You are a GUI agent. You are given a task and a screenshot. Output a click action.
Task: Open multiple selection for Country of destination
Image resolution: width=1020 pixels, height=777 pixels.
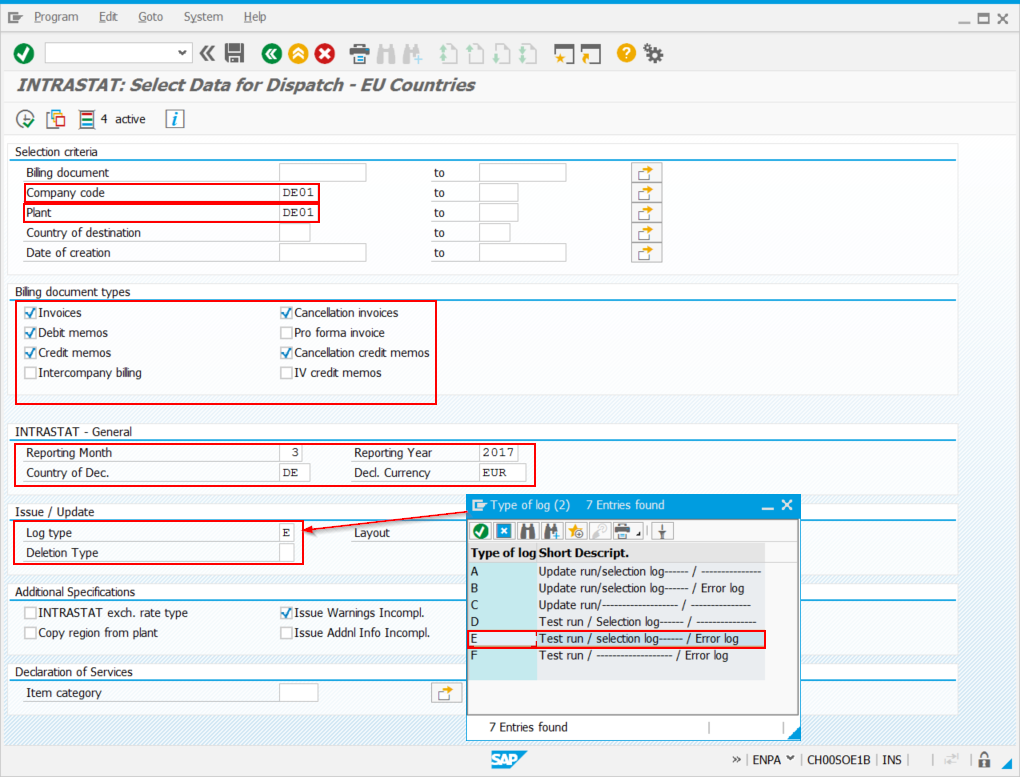[x=646, y=233]
